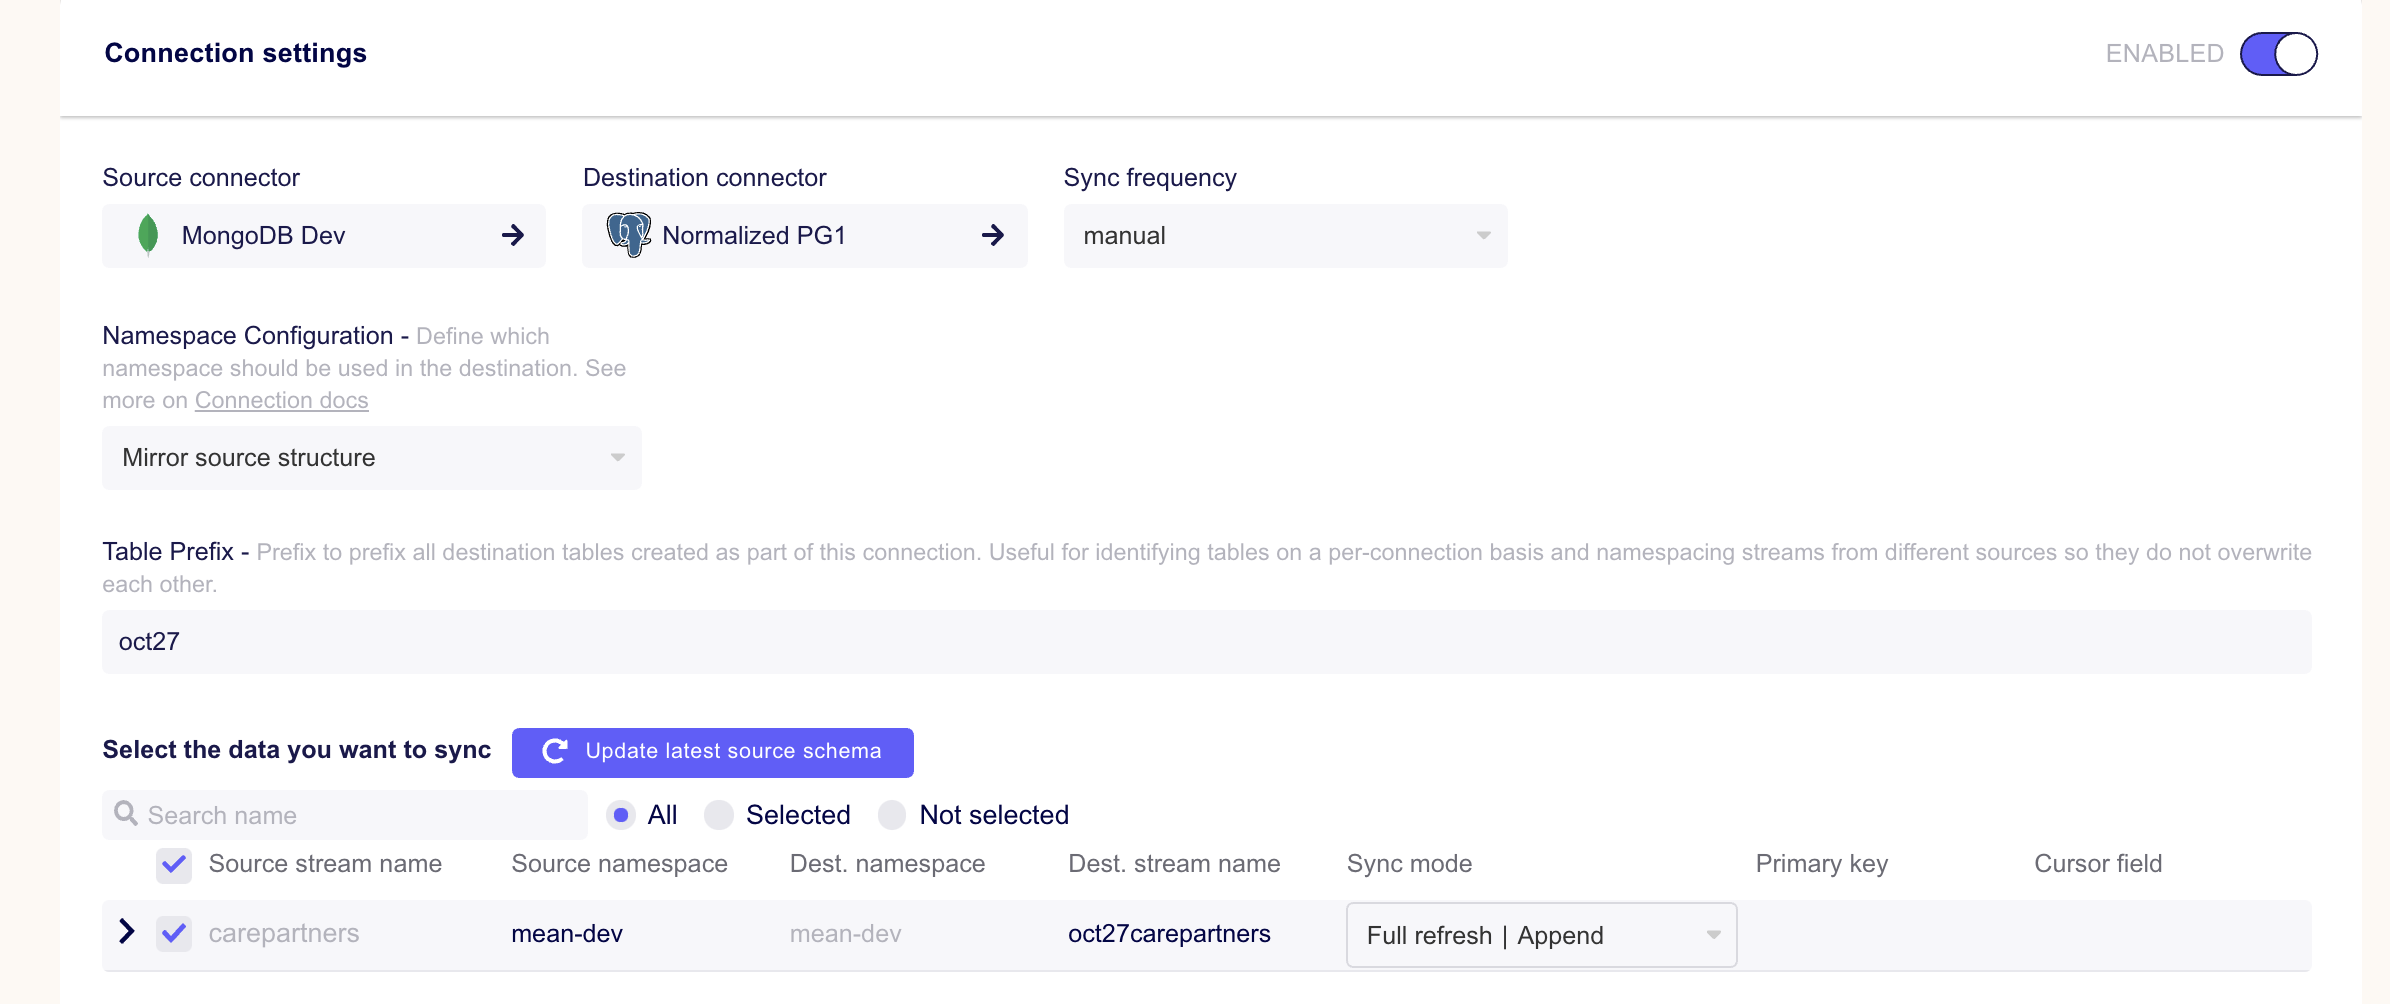Click the MongoDB leaf logo icon
2390x1004 pixels.
click(x=148, y=236)
